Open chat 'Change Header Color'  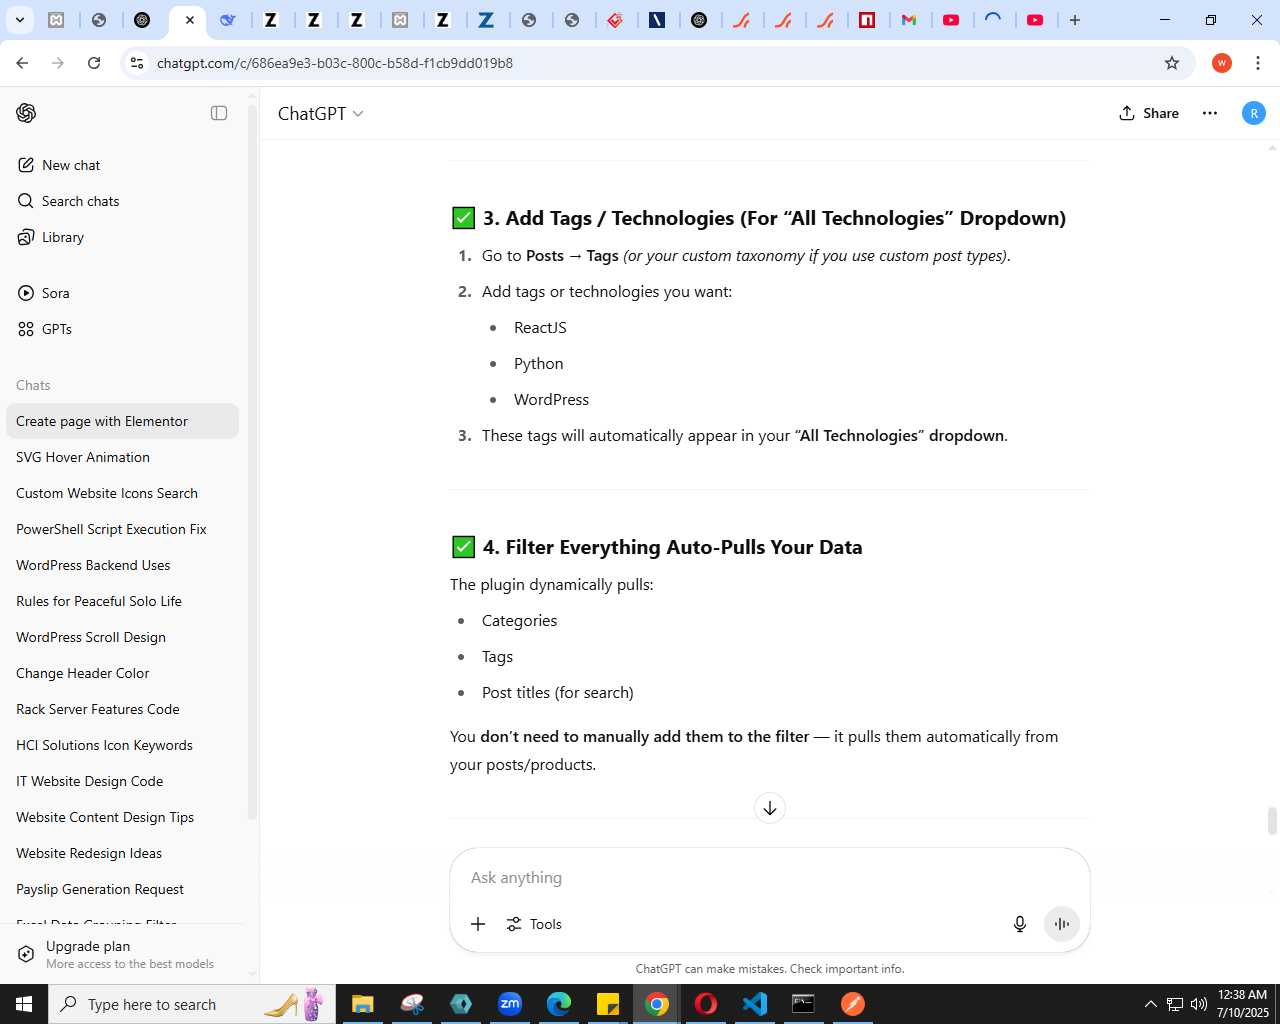pos(122,673)
